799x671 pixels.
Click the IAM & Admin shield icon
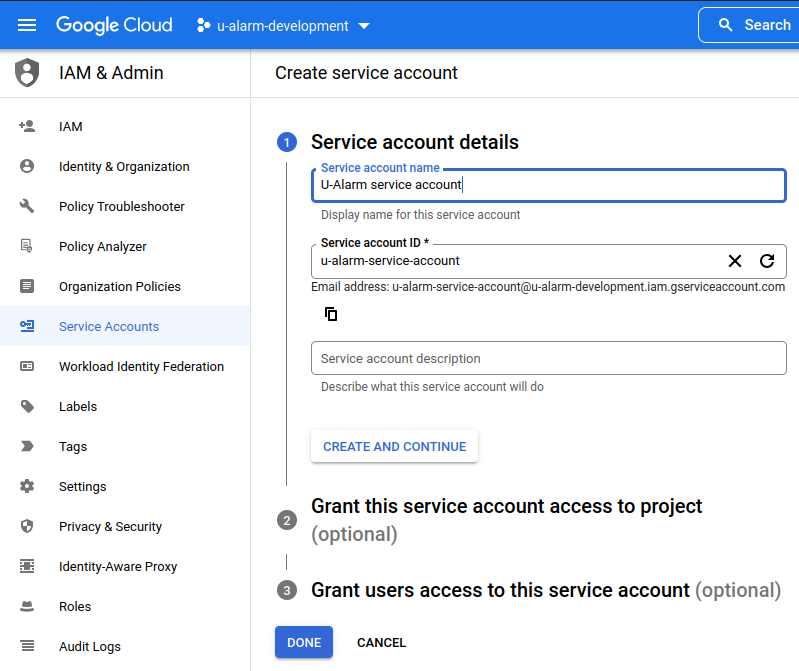[27, 73]
